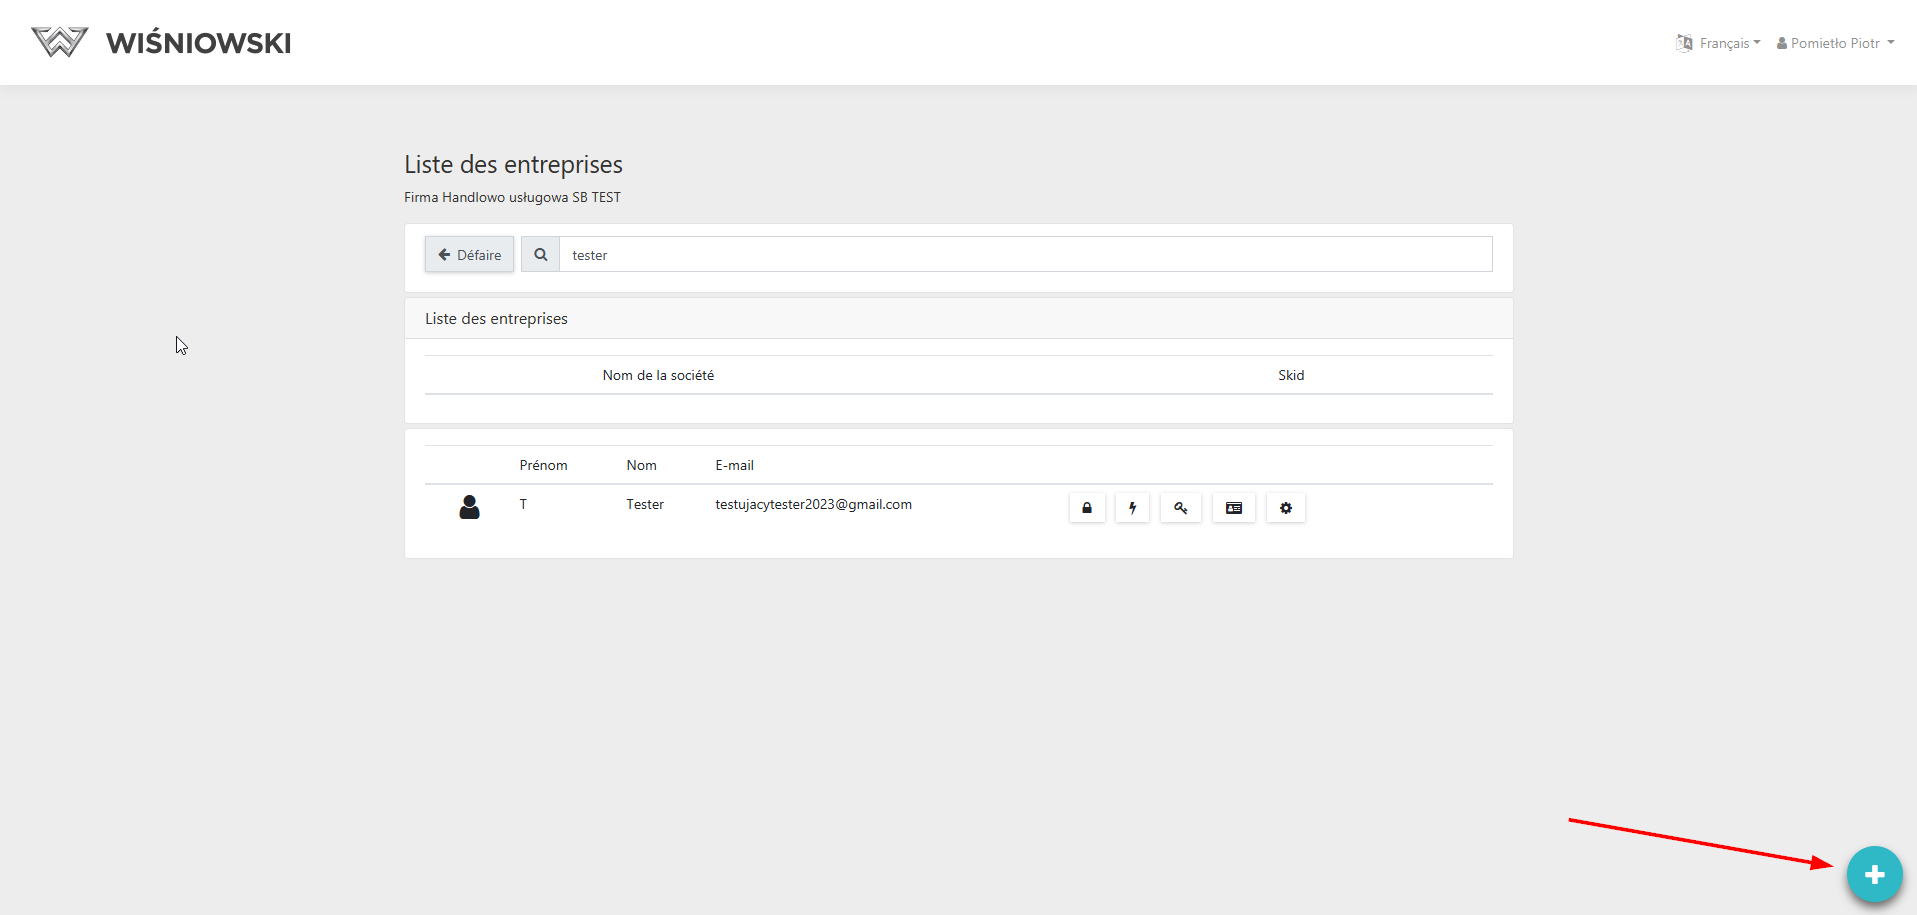Click the Défaire back button
1917x915 pixels.
tap(469, 255)
